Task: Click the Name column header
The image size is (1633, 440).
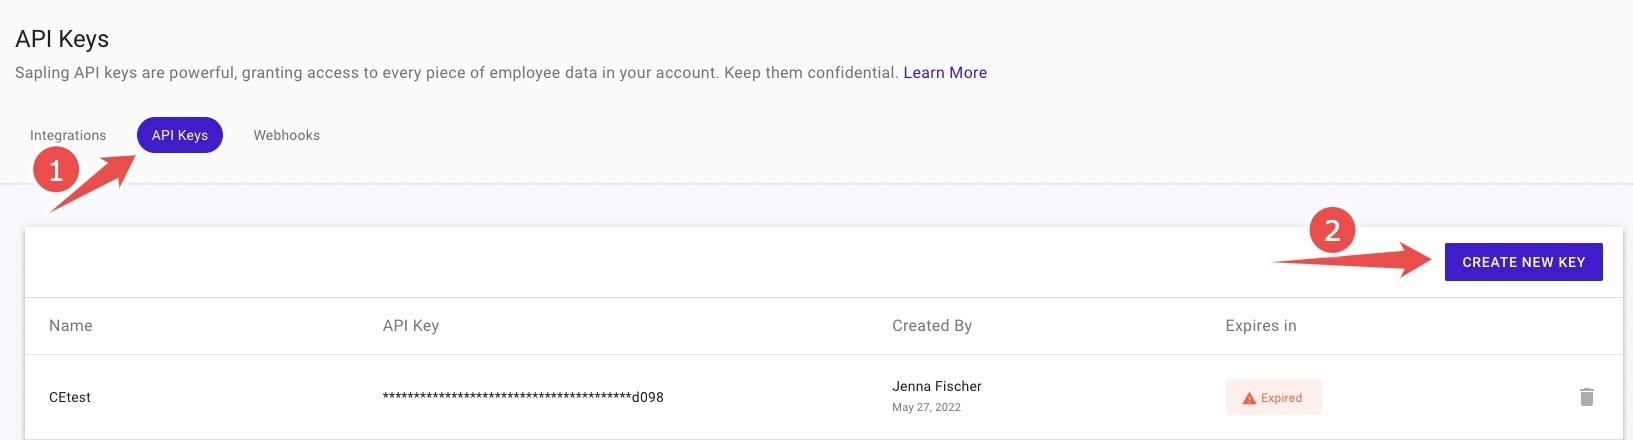Action: (71, 326)
